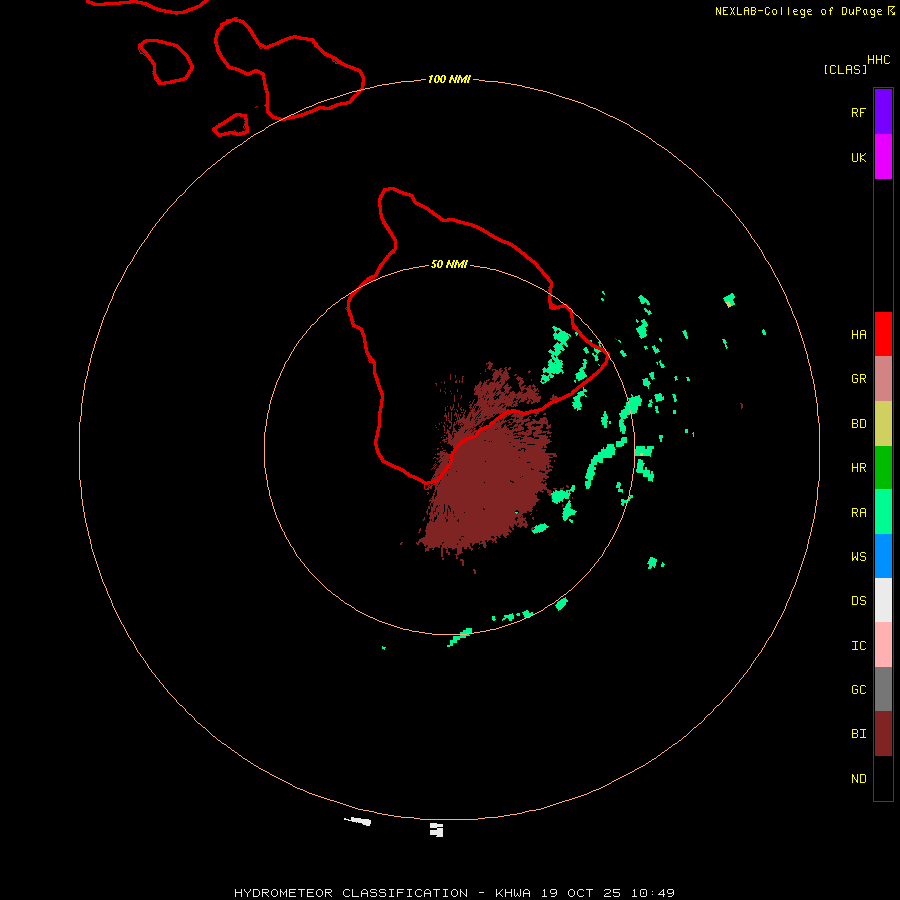Click the HR dark green swatch
Screen dimensions: 900x900
(x=883, y=468)
